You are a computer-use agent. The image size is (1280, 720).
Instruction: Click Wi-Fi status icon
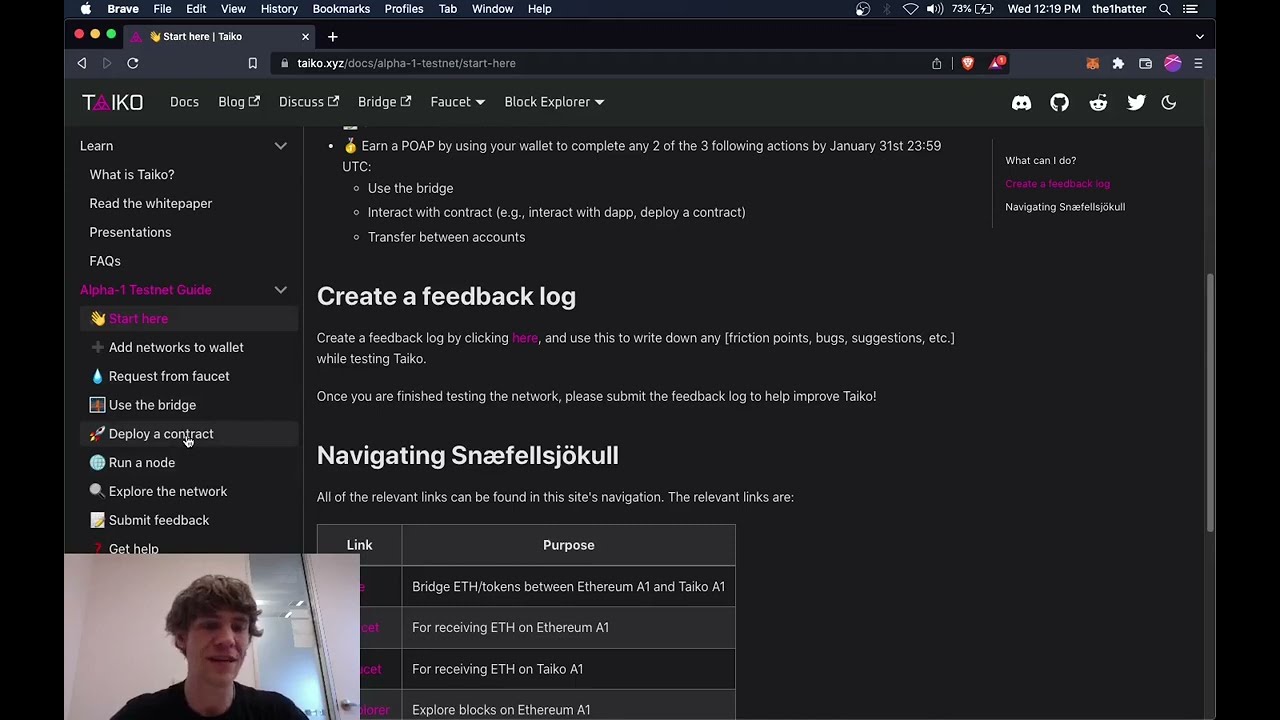pyautogui.click(x=910, y=9)
